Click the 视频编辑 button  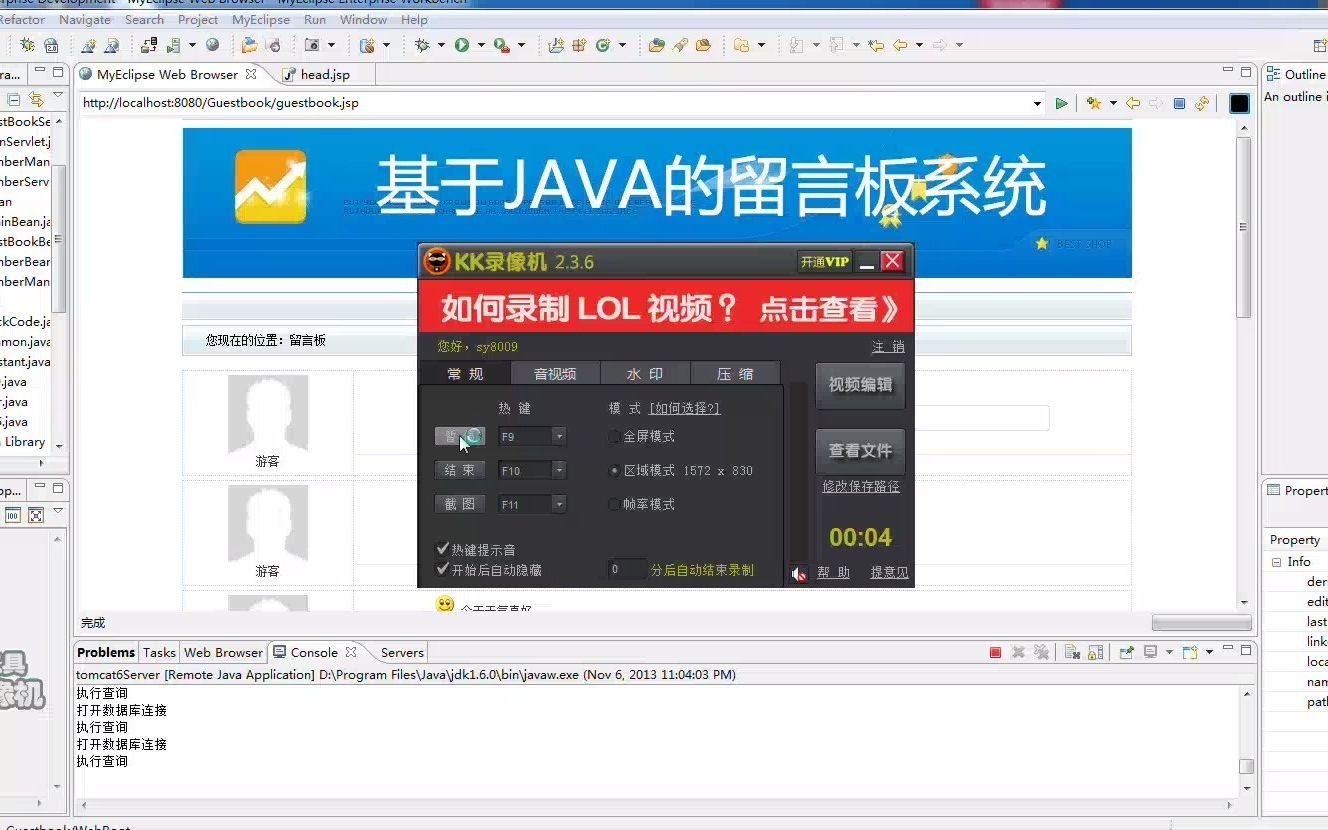click(860, 385)
